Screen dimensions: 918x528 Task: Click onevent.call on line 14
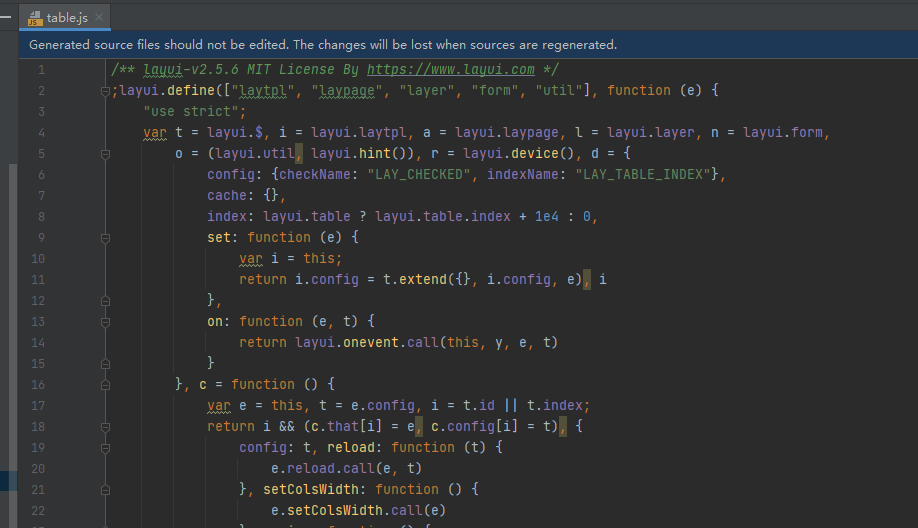tap(391, 342)
